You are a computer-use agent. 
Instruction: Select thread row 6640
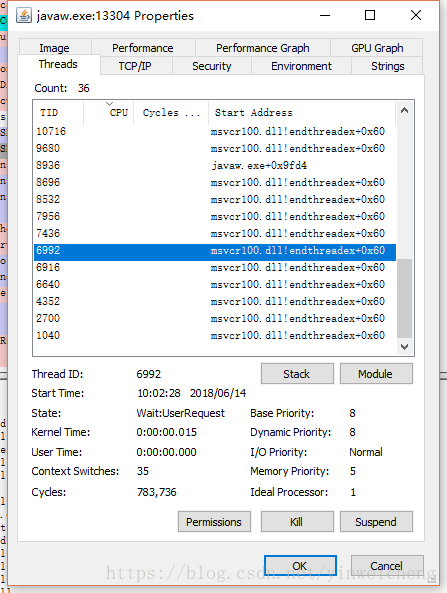tap(215, 284)
